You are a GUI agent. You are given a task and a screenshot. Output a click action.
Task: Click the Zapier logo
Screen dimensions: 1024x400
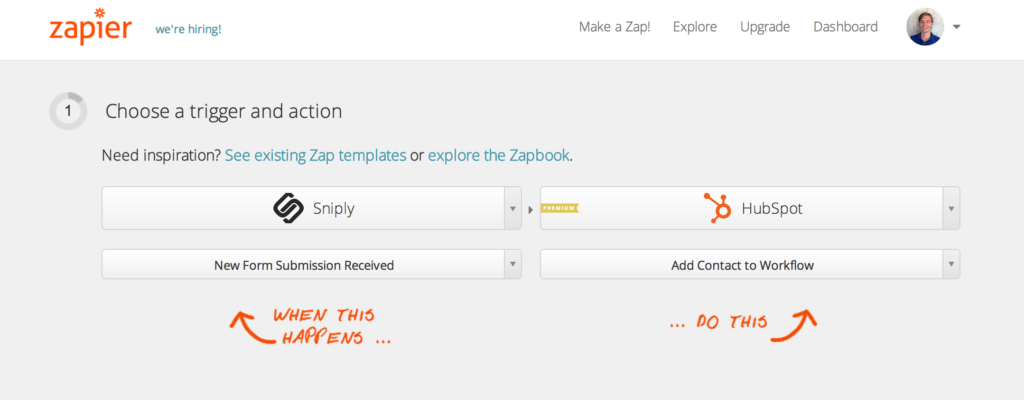pyautogui.click(x=90, y=28)
